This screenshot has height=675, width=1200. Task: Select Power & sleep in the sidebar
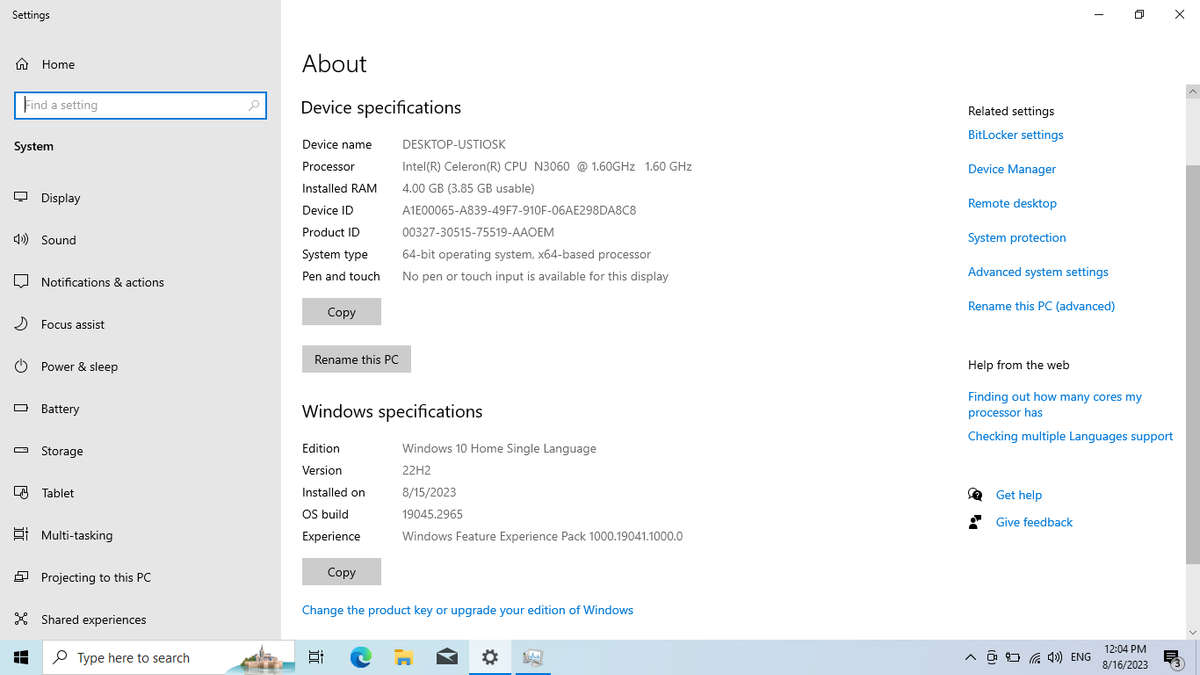click(x=22, y=366)
